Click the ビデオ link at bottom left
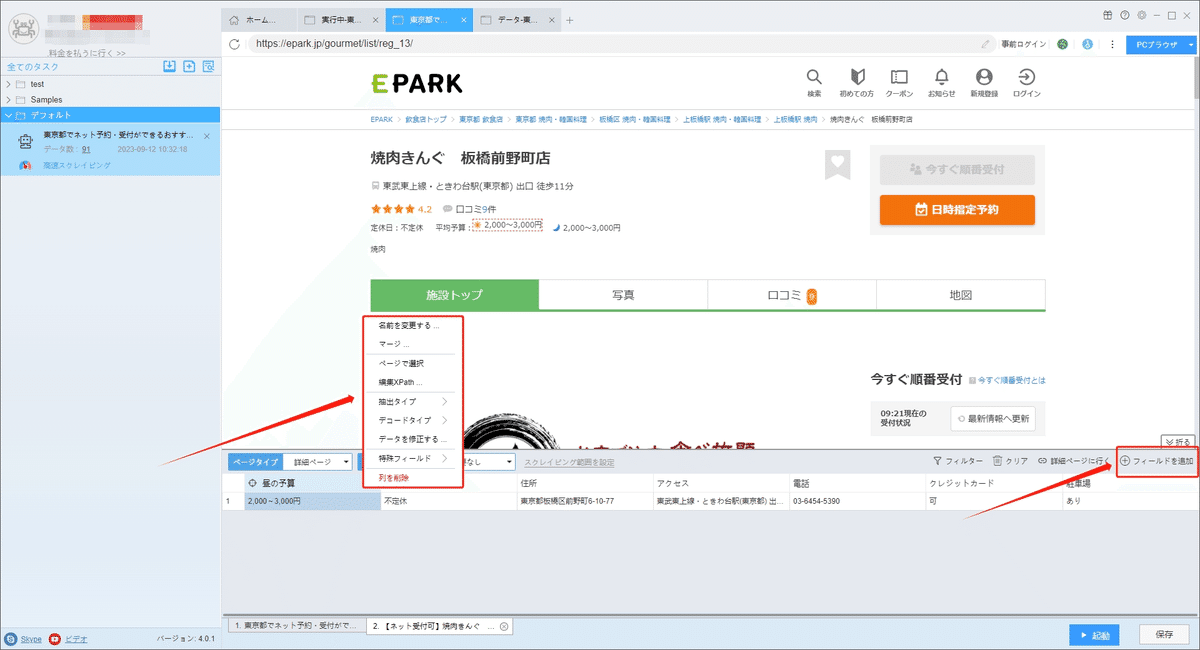 tap(76, 638)
